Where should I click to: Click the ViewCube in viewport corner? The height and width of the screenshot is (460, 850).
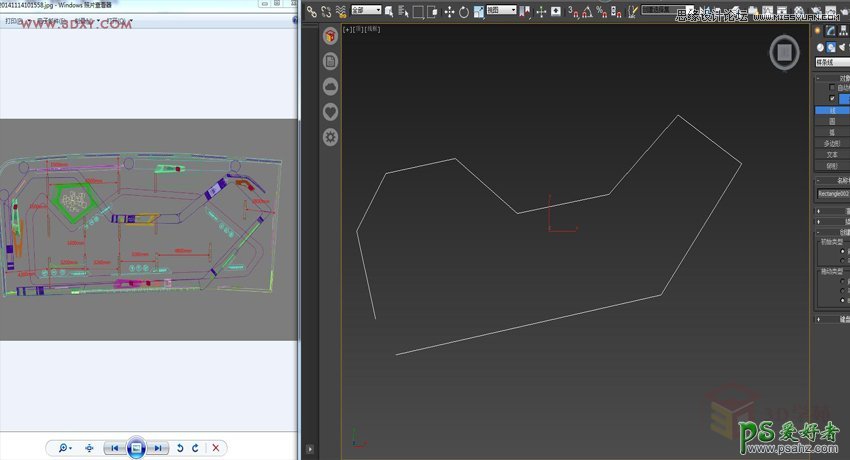click(x=784, y=53)
